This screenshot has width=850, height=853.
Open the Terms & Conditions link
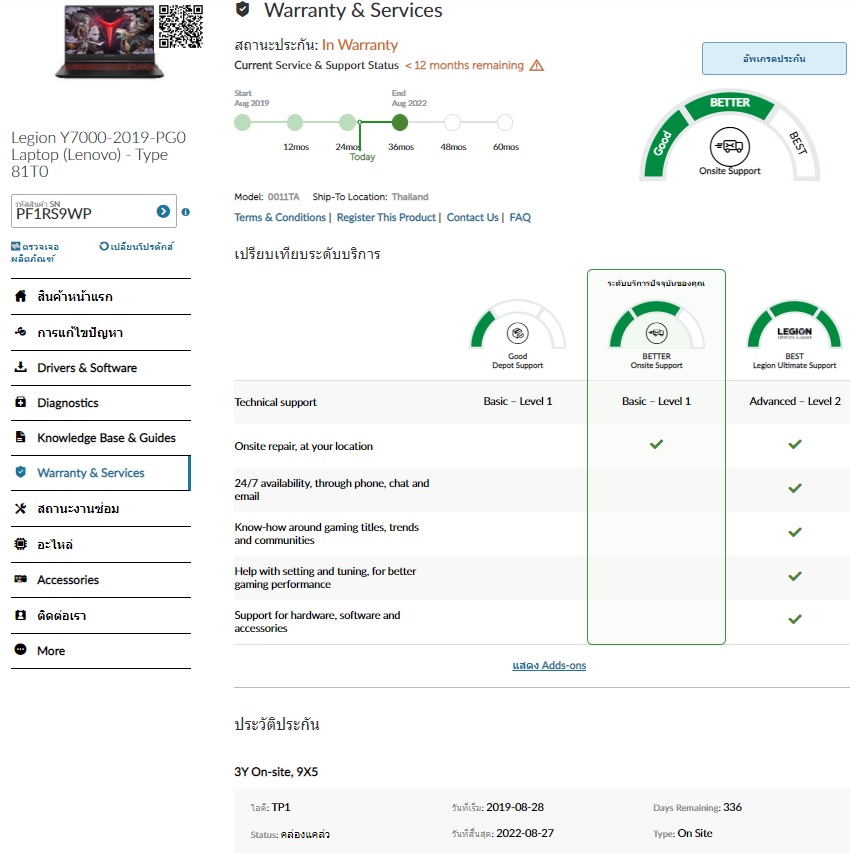280,218
